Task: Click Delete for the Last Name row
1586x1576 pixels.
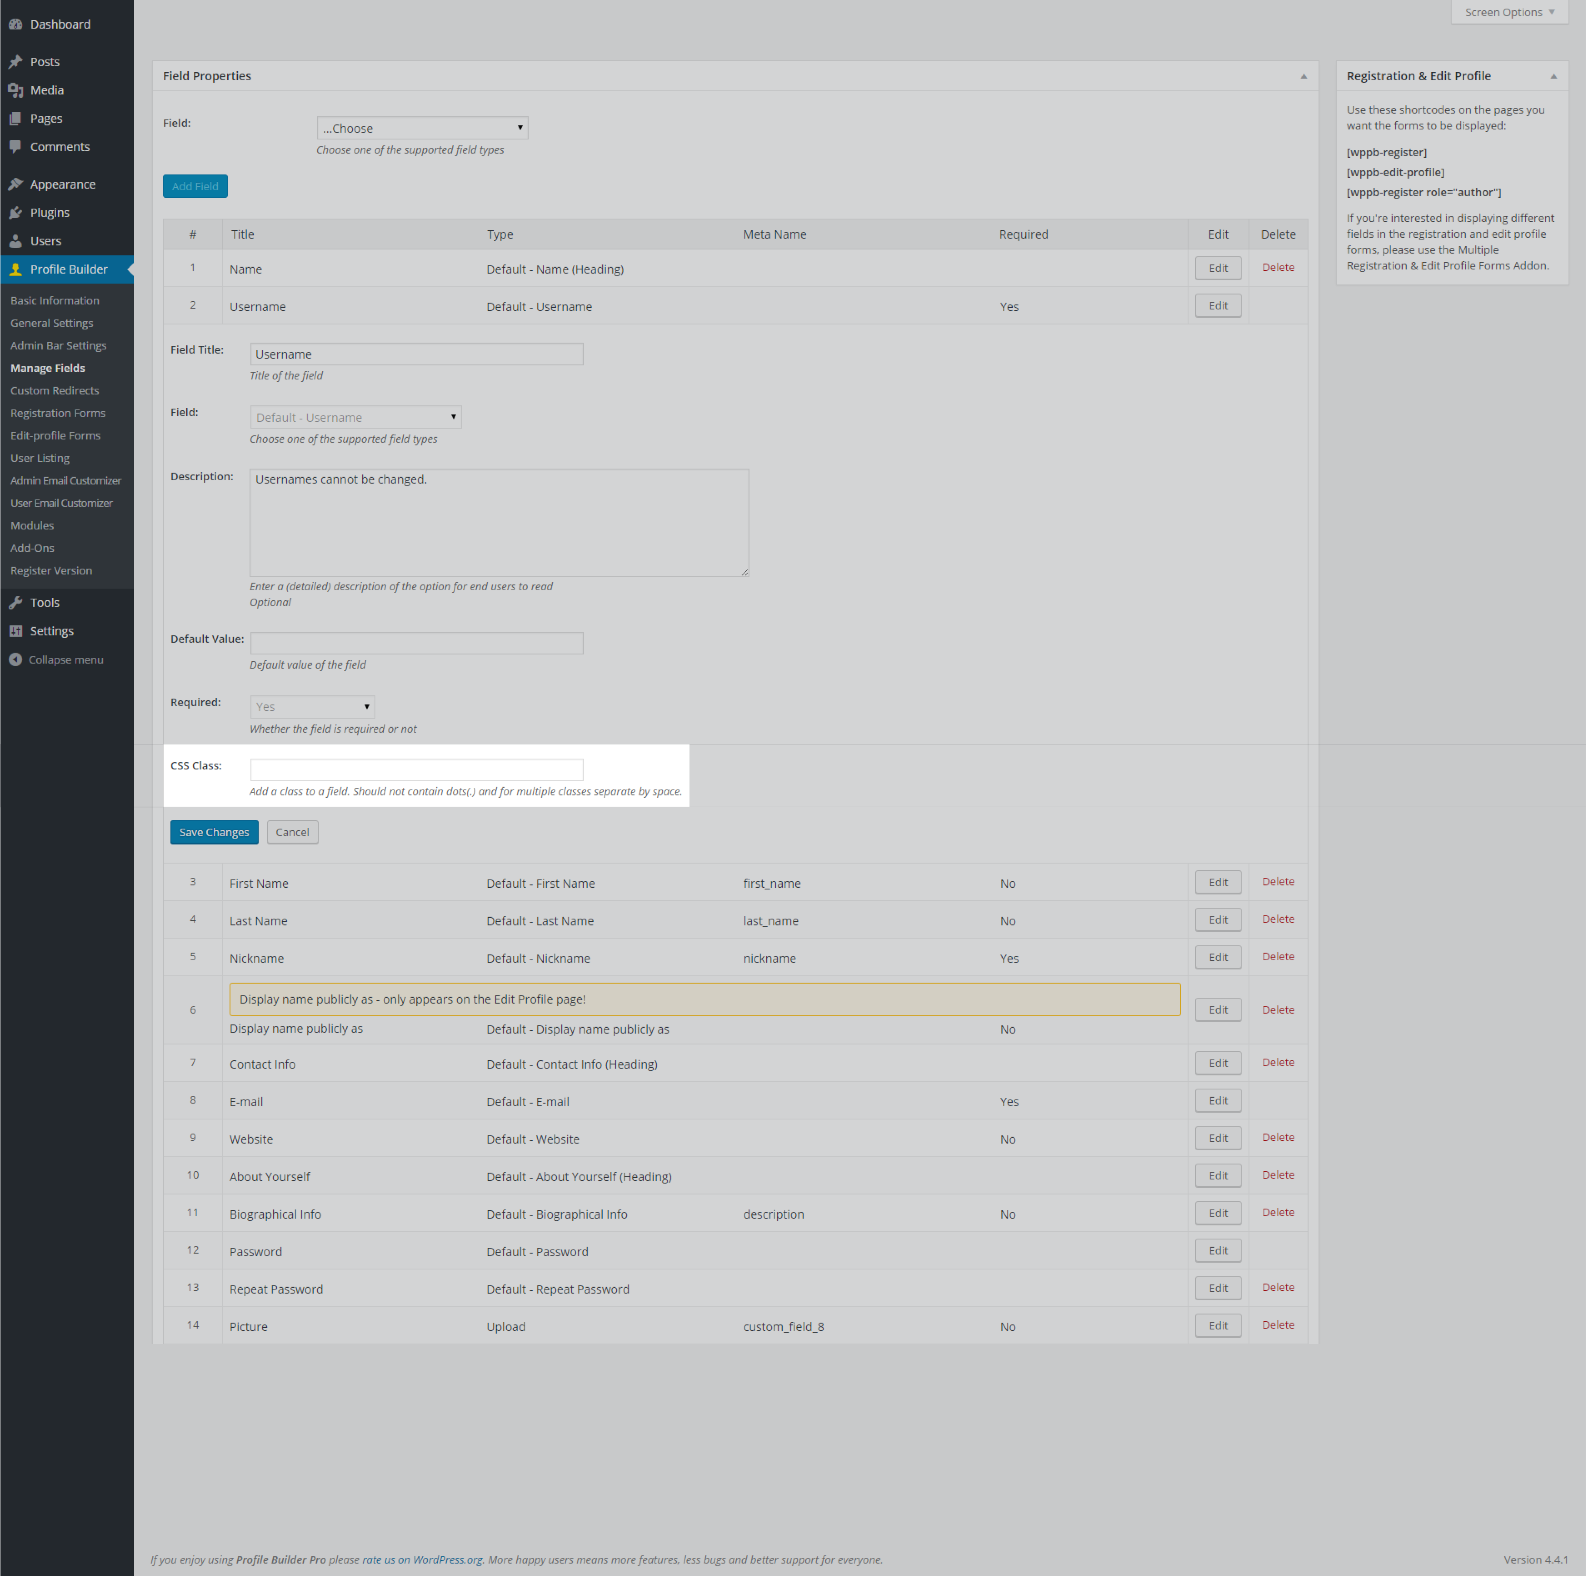Action: [x=1278, y=919]
